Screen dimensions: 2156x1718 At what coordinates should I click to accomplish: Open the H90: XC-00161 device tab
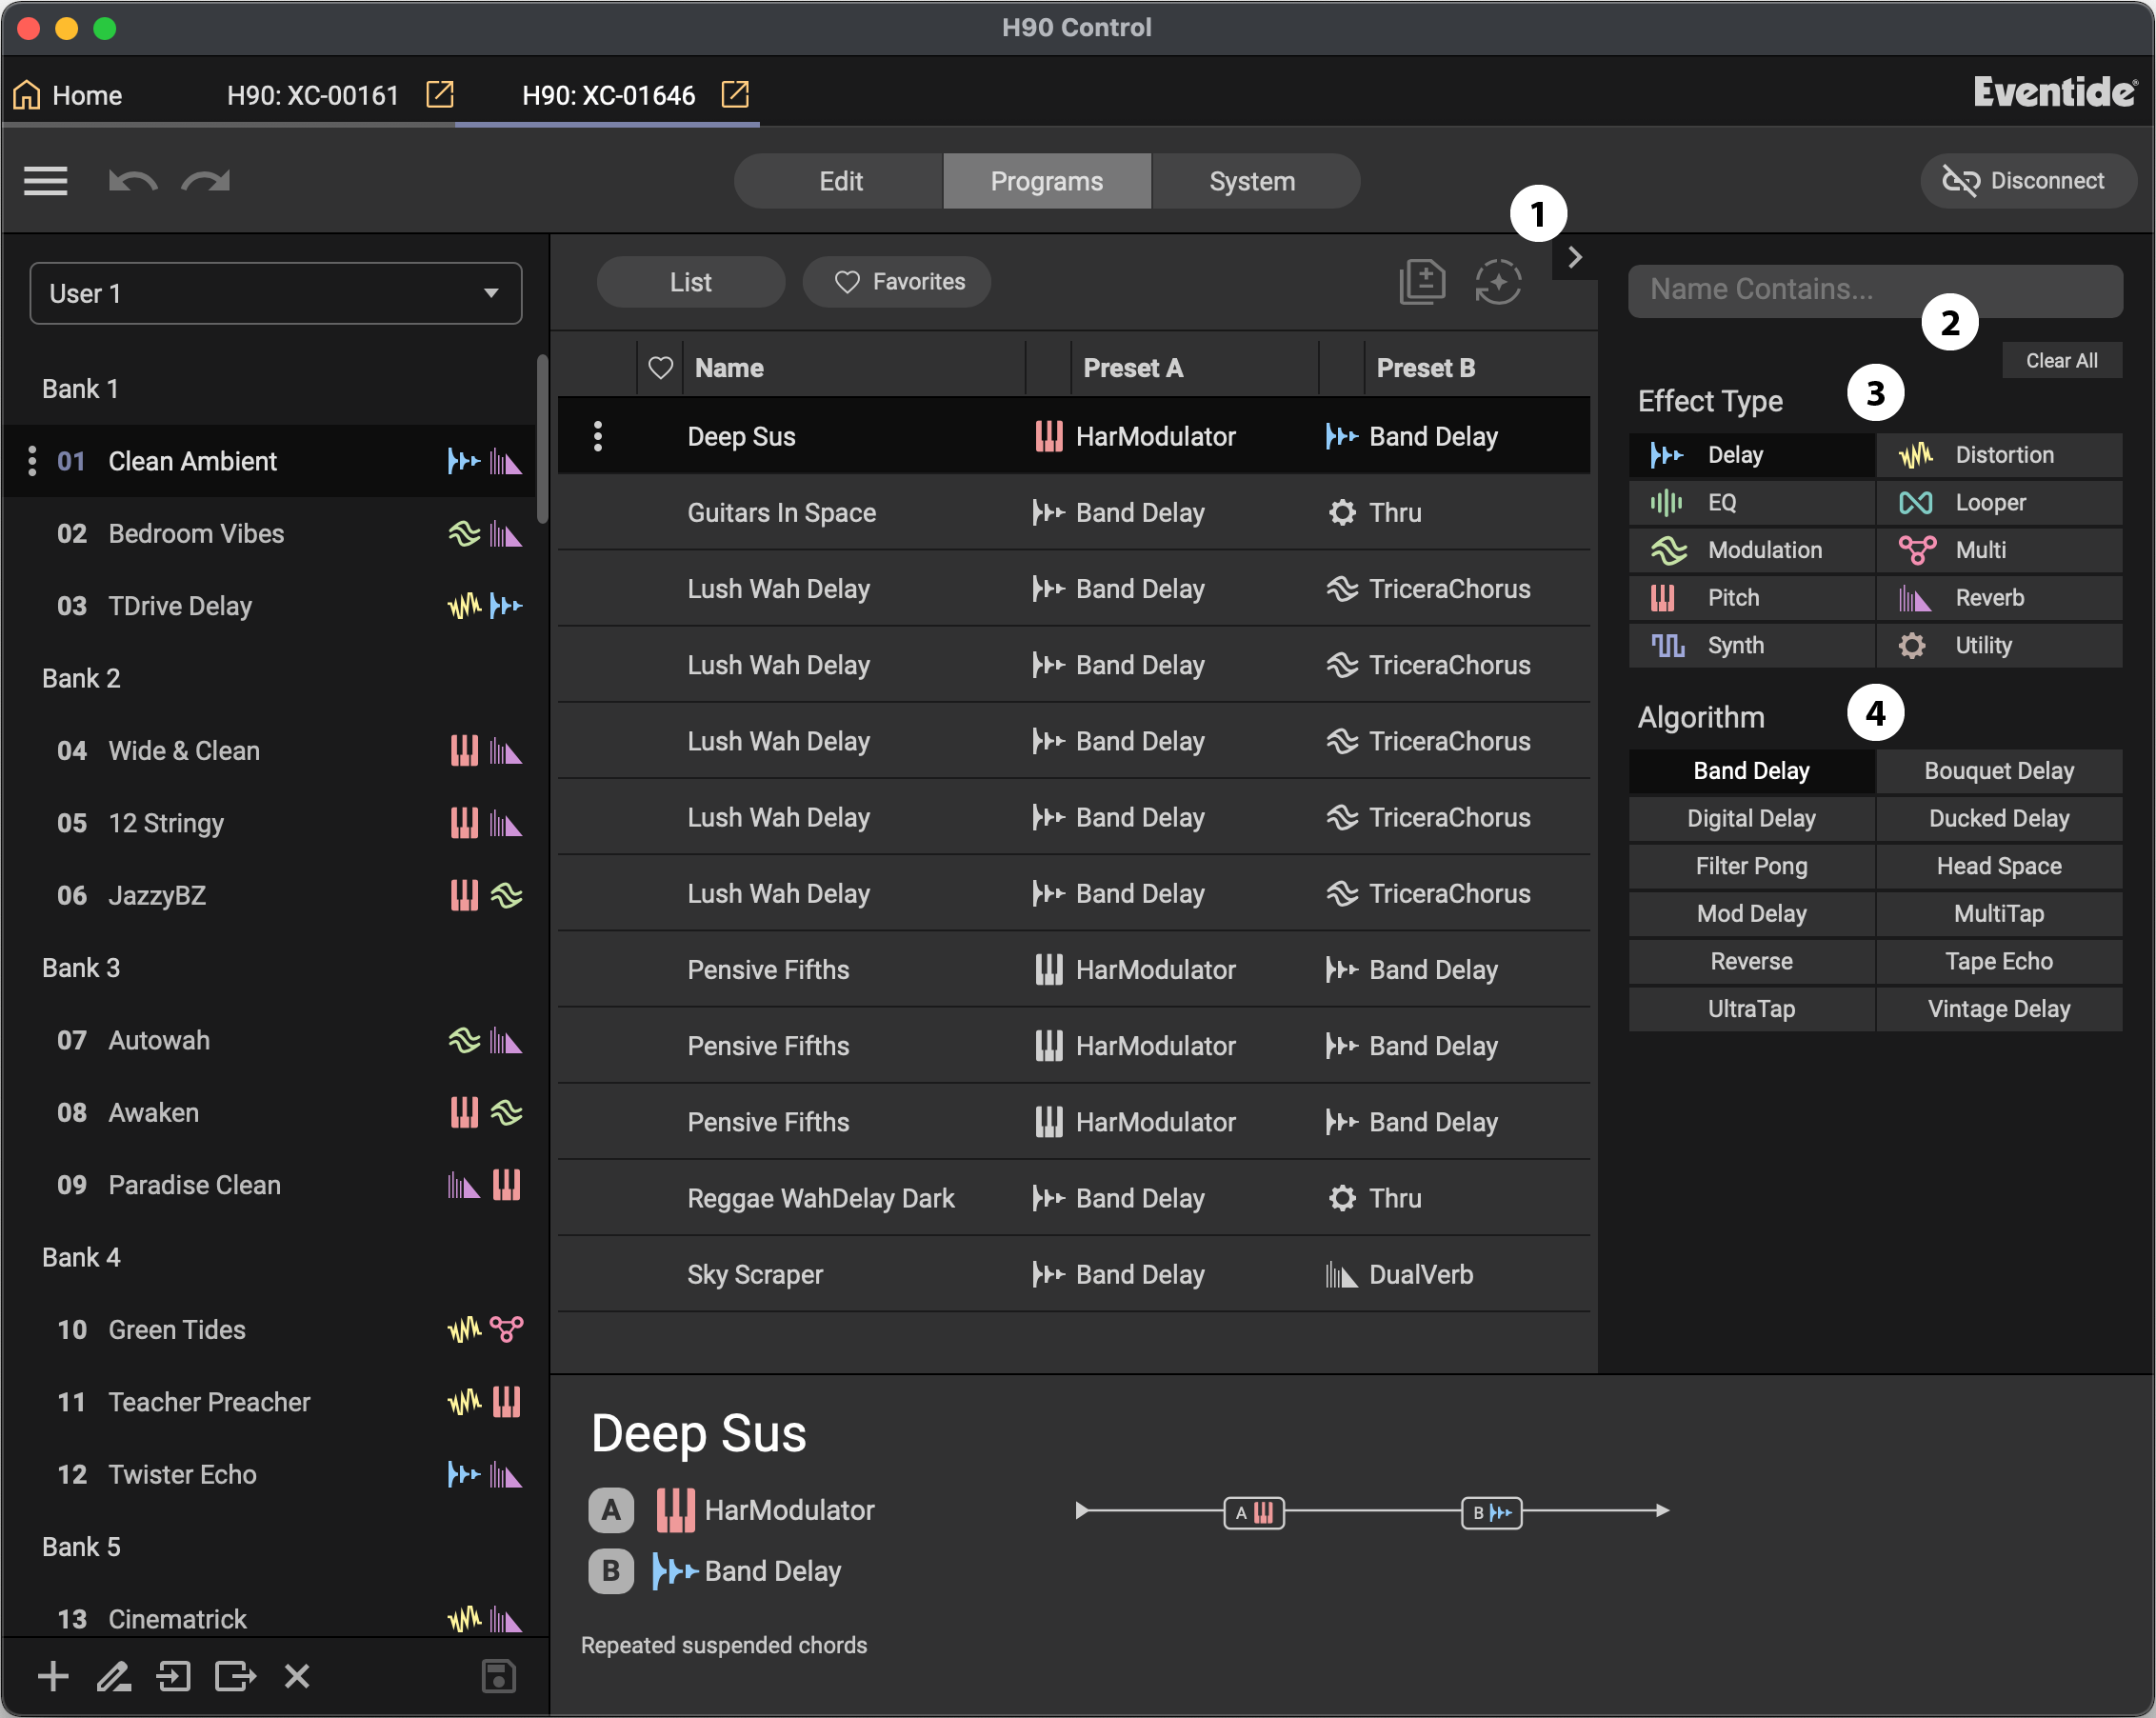point(312,95)
